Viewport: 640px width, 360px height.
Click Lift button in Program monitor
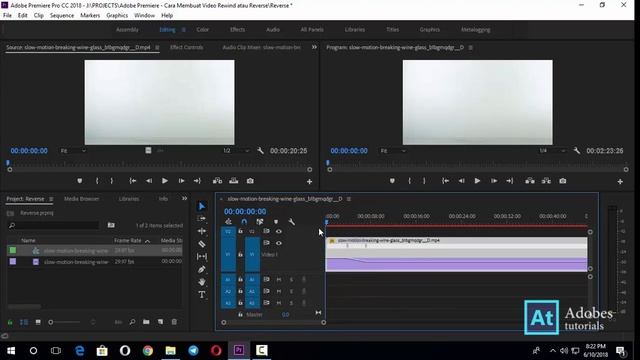click(530, 181)
